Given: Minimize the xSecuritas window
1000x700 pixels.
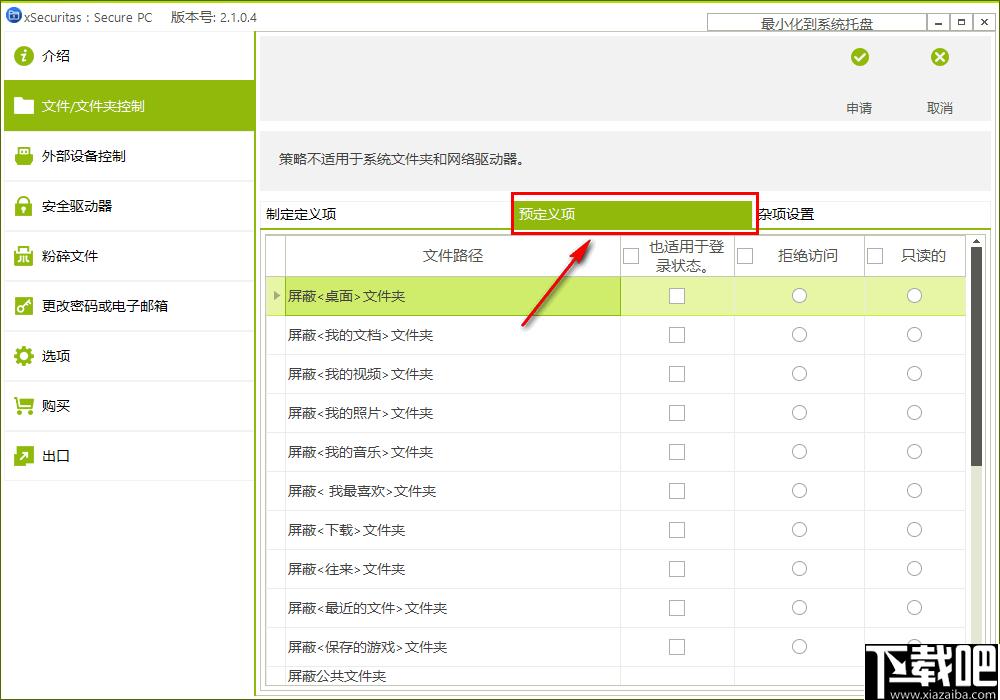Looking at the screenshot, I should pyautogui.click(x=938, y=22).
